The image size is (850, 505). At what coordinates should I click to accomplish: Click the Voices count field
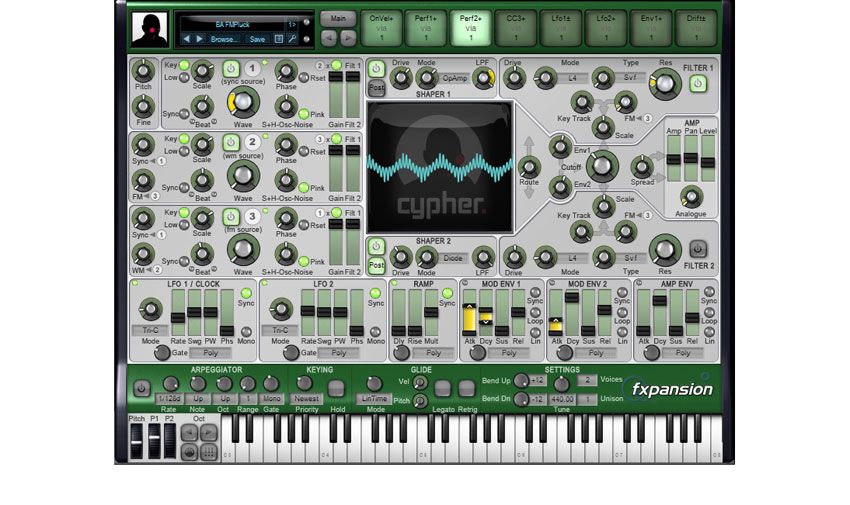pyautogui.click(x=587, y=380)
